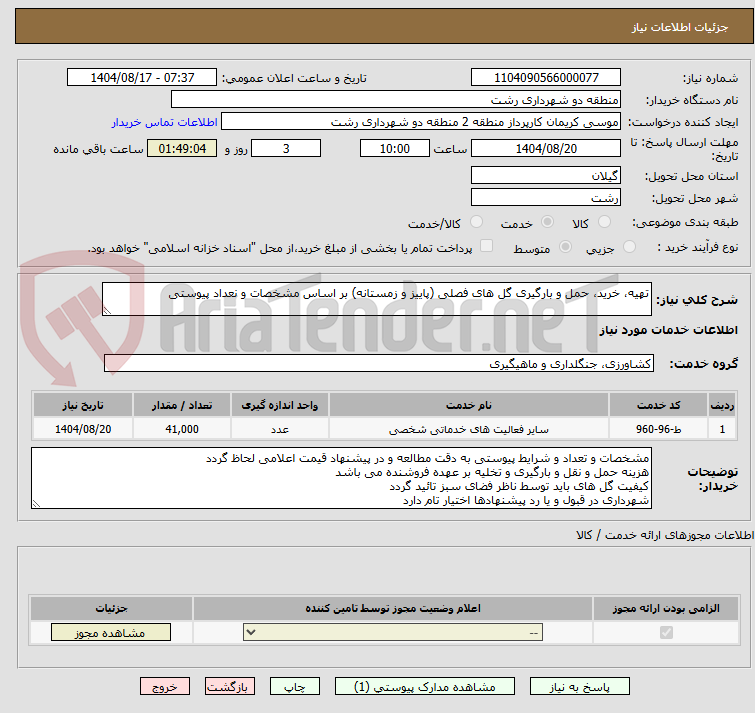Click the 'چاپ' print button
755x713 pixels.
click(295, 687)
